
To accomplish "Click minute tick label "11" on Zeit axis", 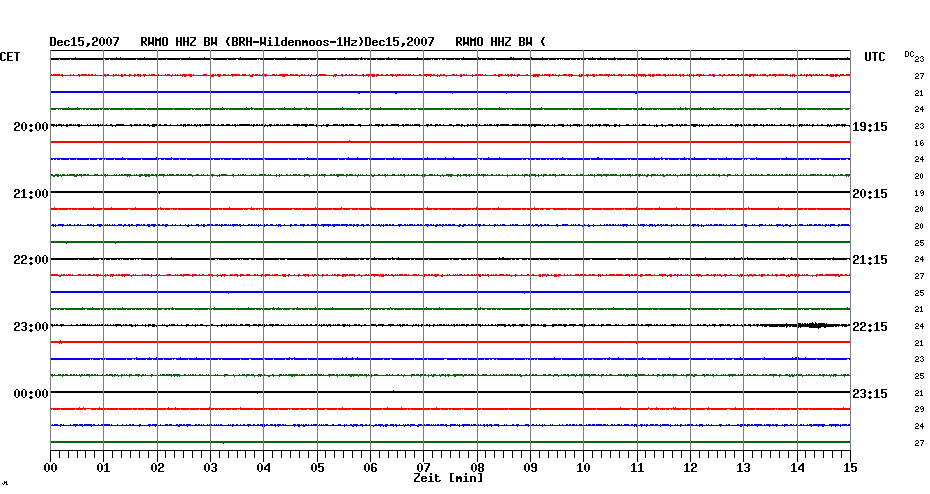I will 637,468.
